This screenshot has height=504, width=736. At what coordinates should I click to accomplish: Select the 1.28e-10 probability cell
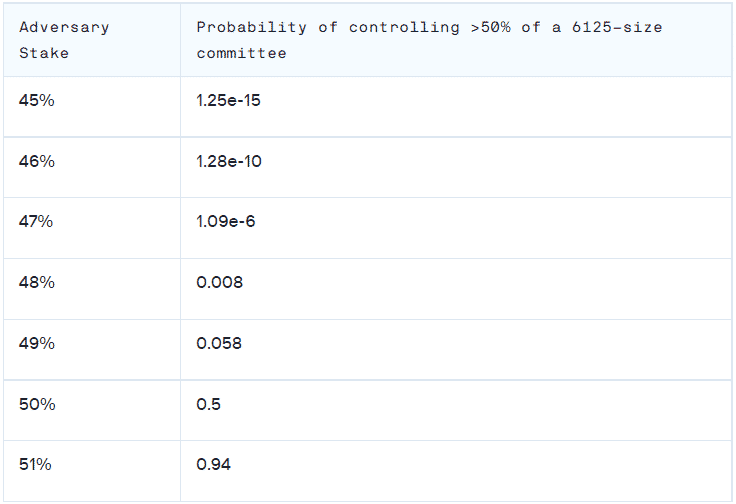pyautogui.click(x=456, y=168)
